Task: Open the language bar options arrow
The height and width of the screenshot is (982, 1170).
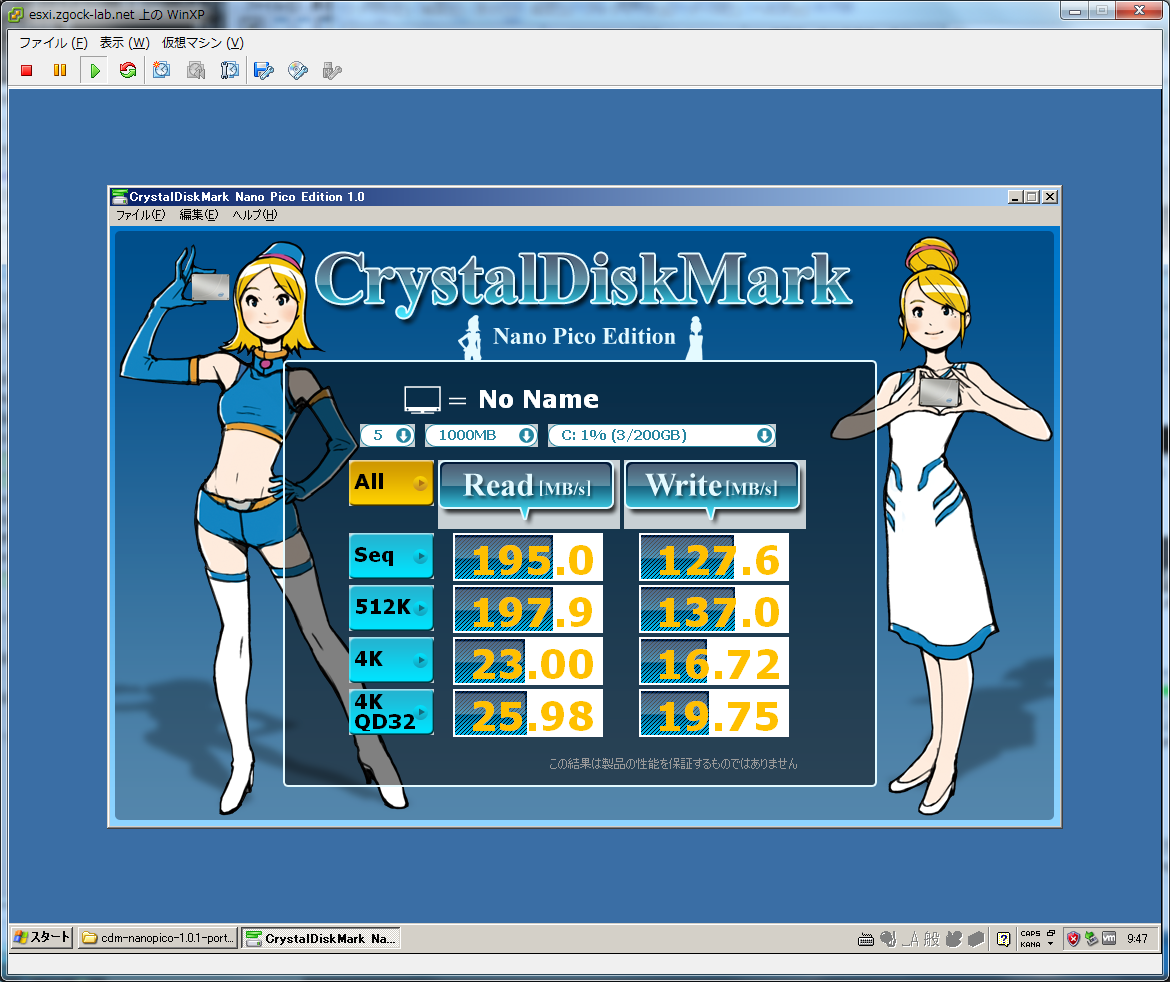Action: pos(1051,944)
